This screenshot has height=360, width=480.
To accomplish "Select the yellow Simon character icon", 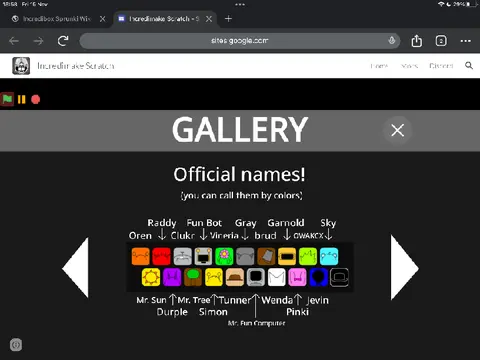I will [214, 277].
